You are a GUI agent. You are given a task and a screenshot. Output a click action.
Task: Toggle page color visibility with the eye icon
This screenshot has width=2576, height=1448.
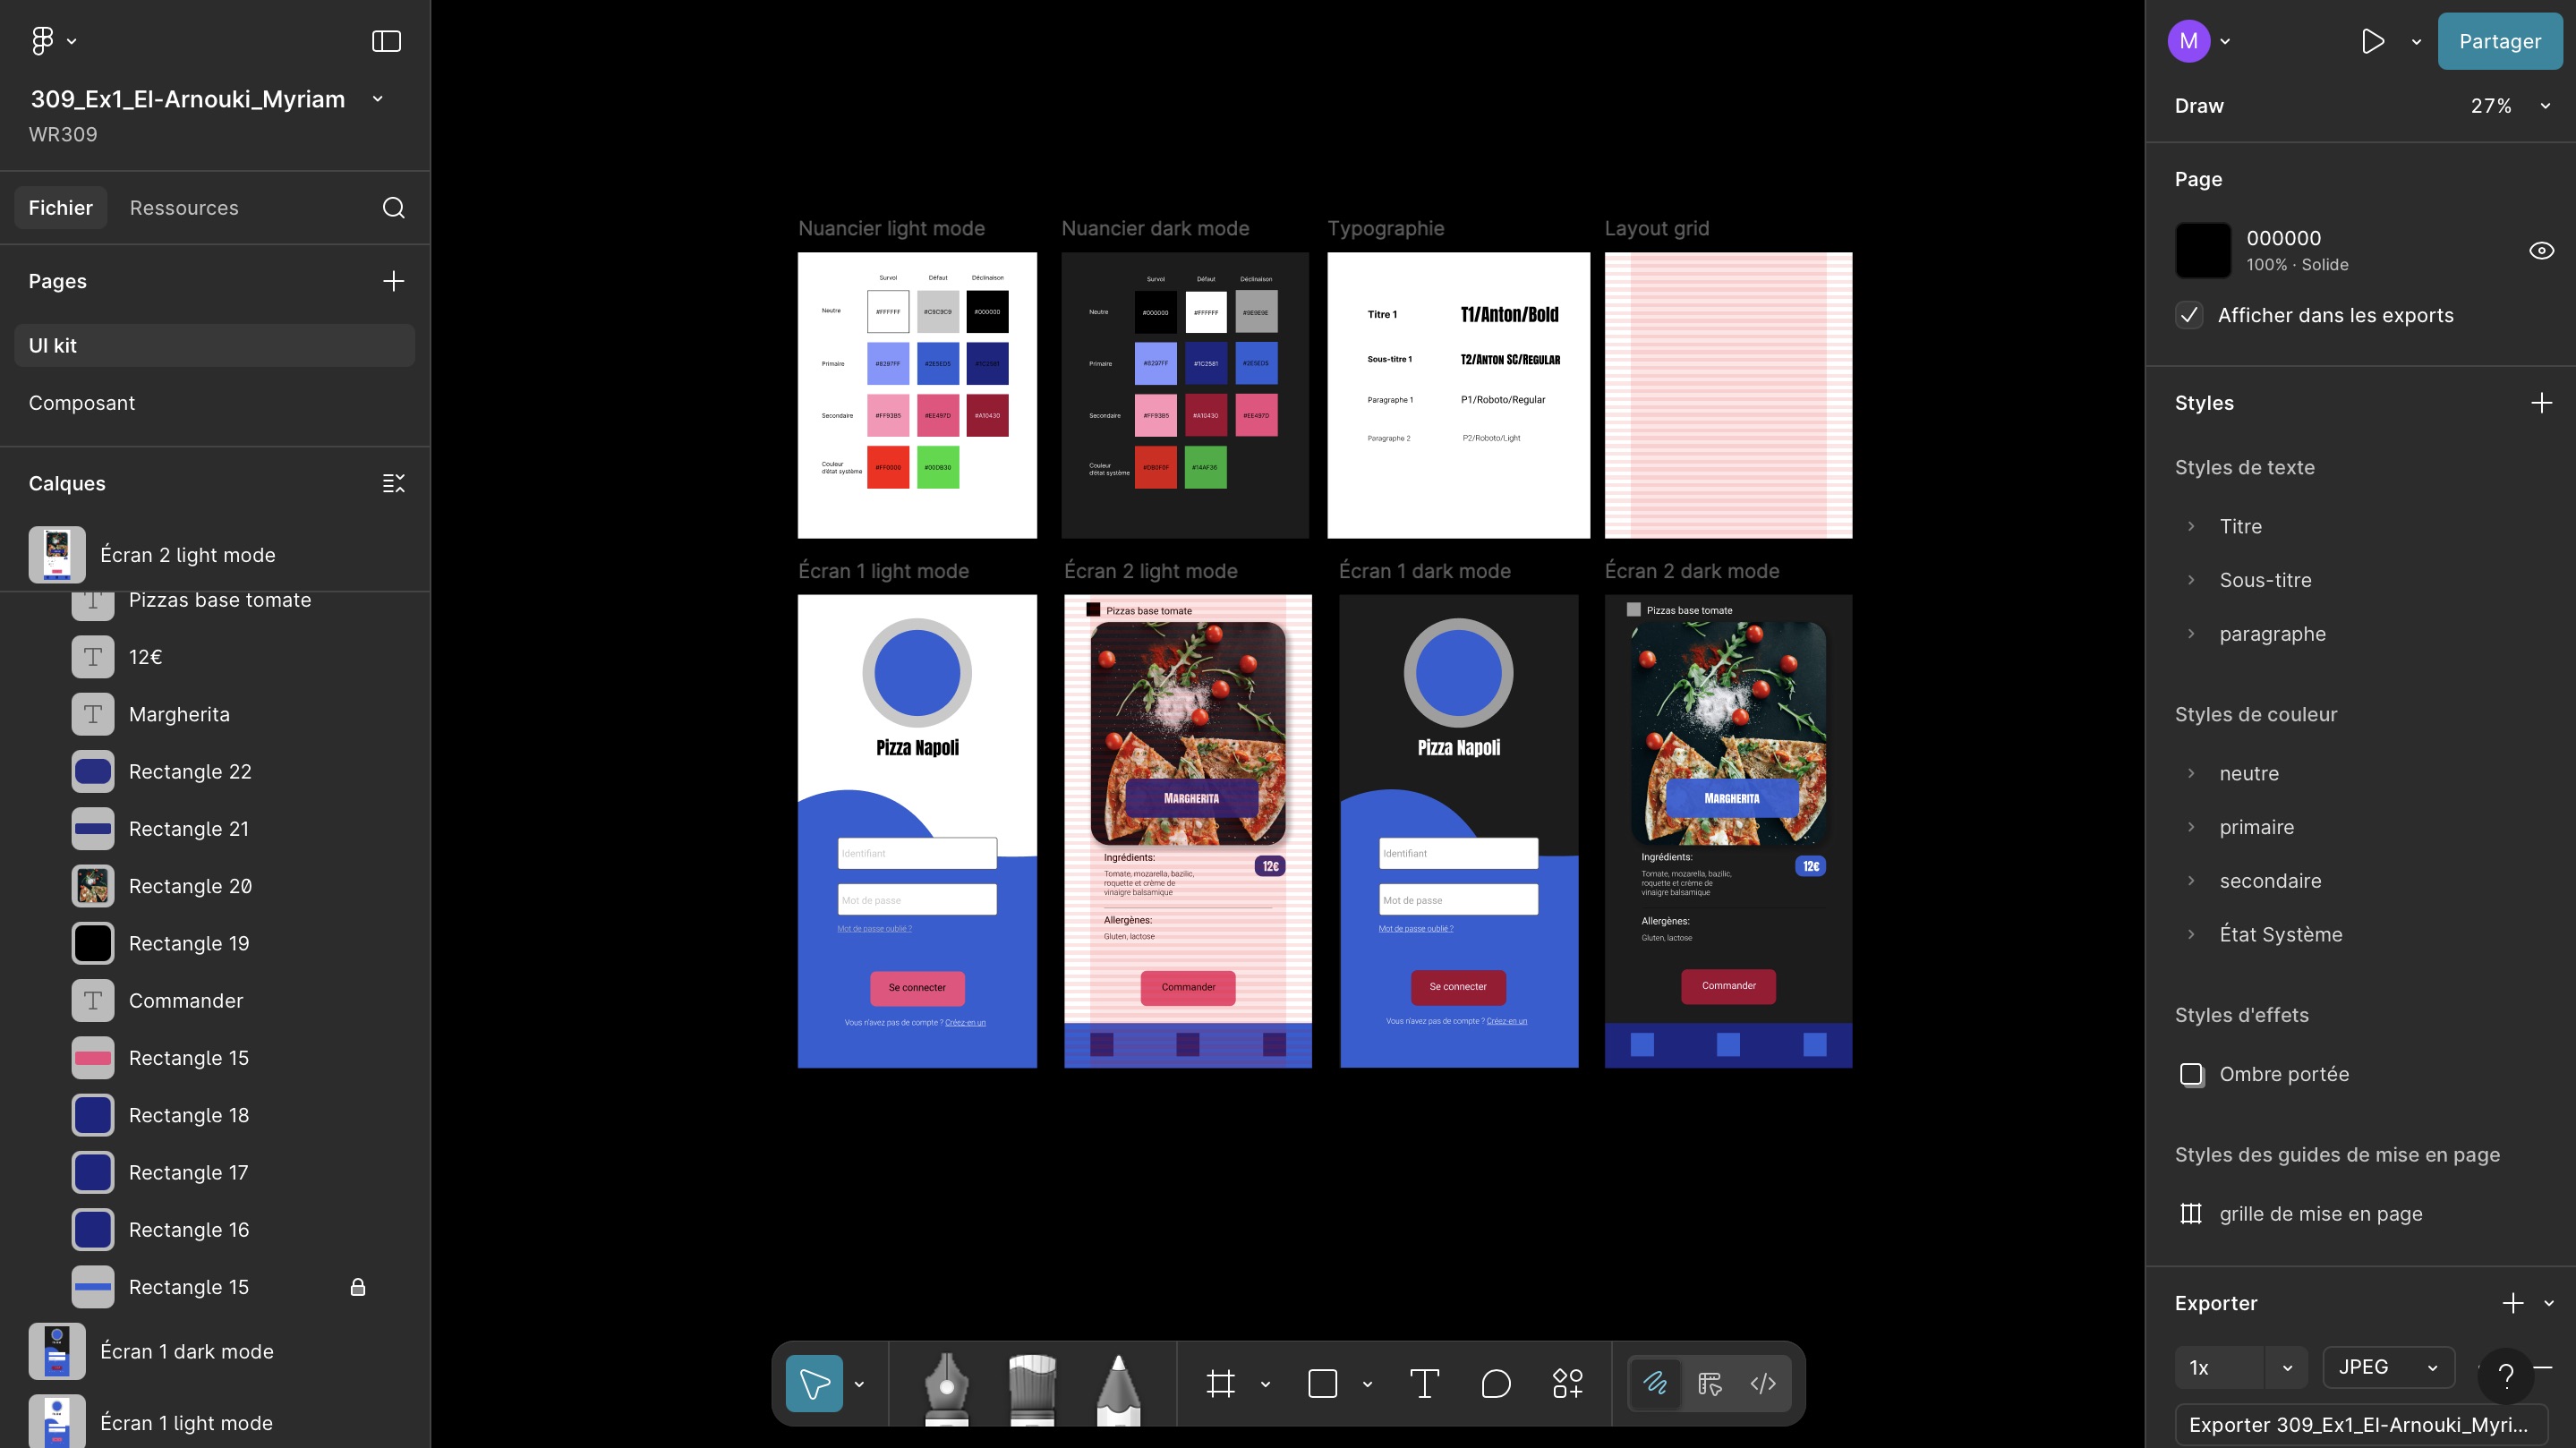tap(2541, 250)
